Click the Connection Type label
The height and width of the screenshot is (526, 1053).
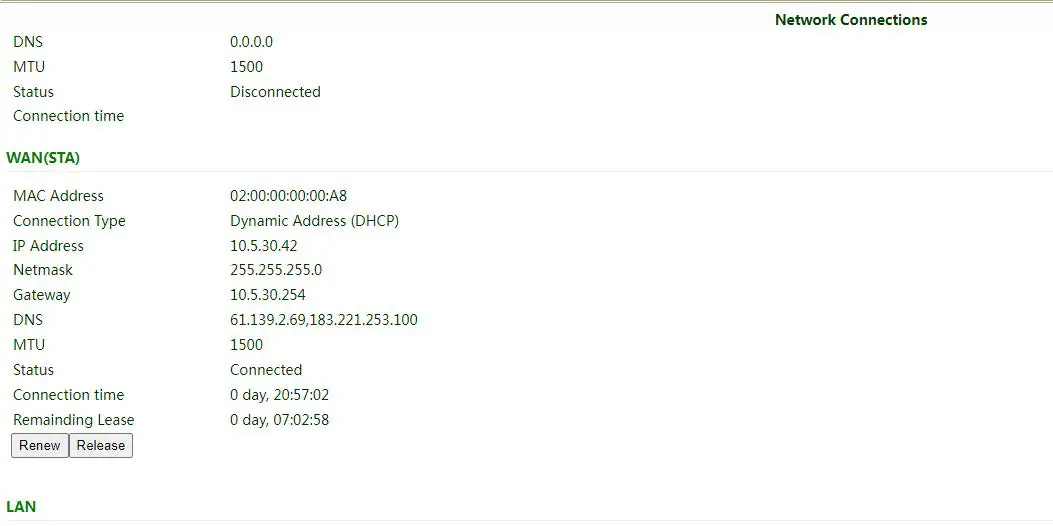click(69, 221)
